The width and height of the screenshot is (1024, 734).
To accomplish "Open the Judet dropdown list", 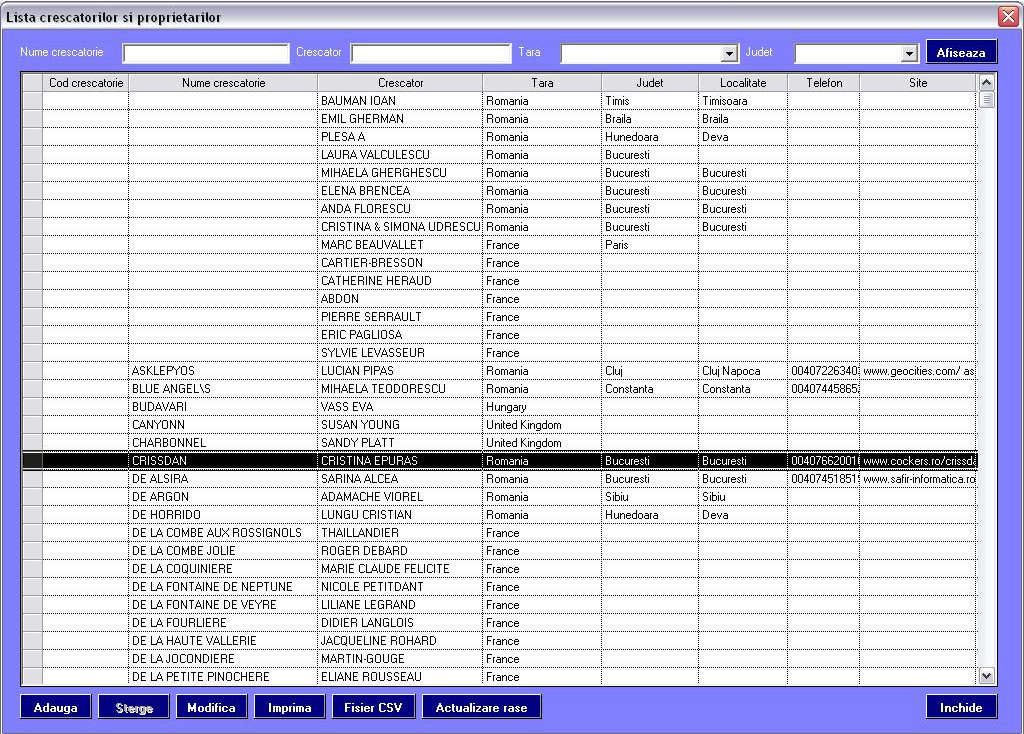I will coord(909,54).
